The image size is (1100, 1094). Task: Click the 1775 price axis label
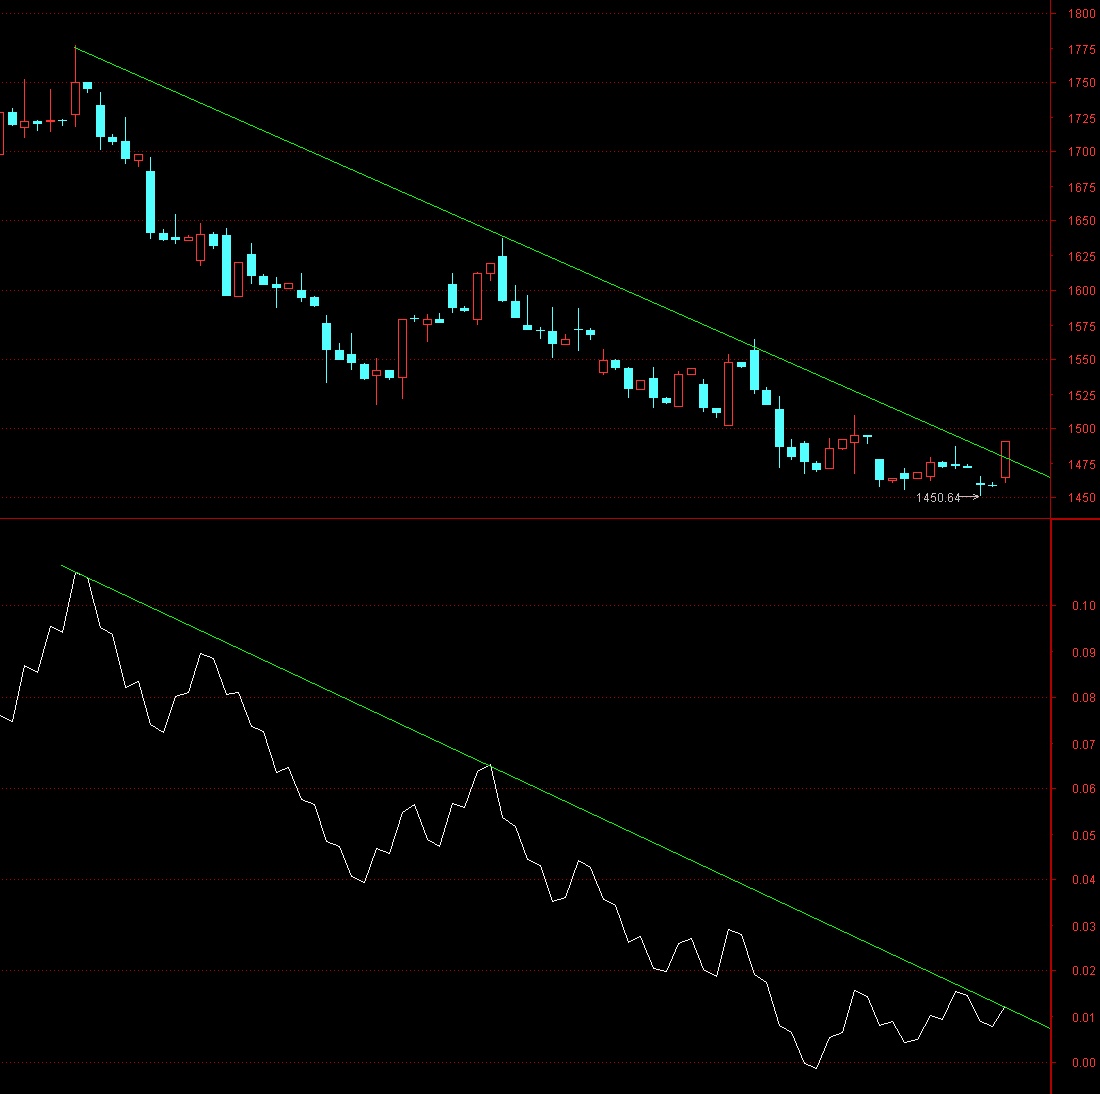(x=1081, y=50)
